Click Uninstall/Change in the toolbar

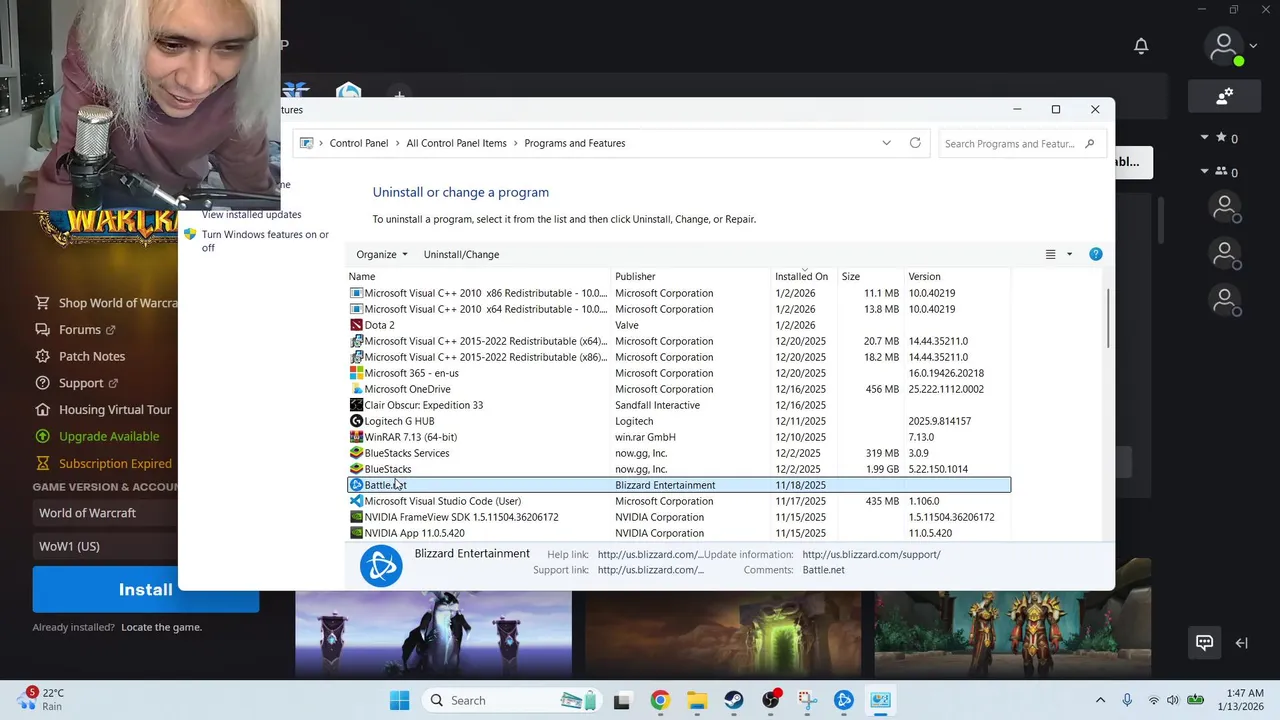[x=461, y=254]
